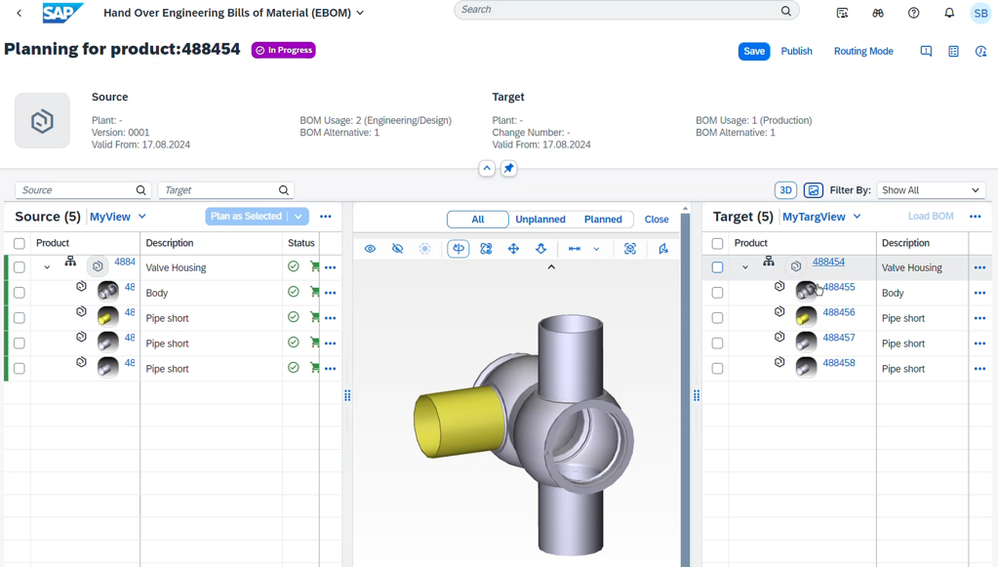Click the show all (eye) icon in 3D toolbar
Image resolution: width=998 pixels, height=567 pixels.
[x=370, y=249]
